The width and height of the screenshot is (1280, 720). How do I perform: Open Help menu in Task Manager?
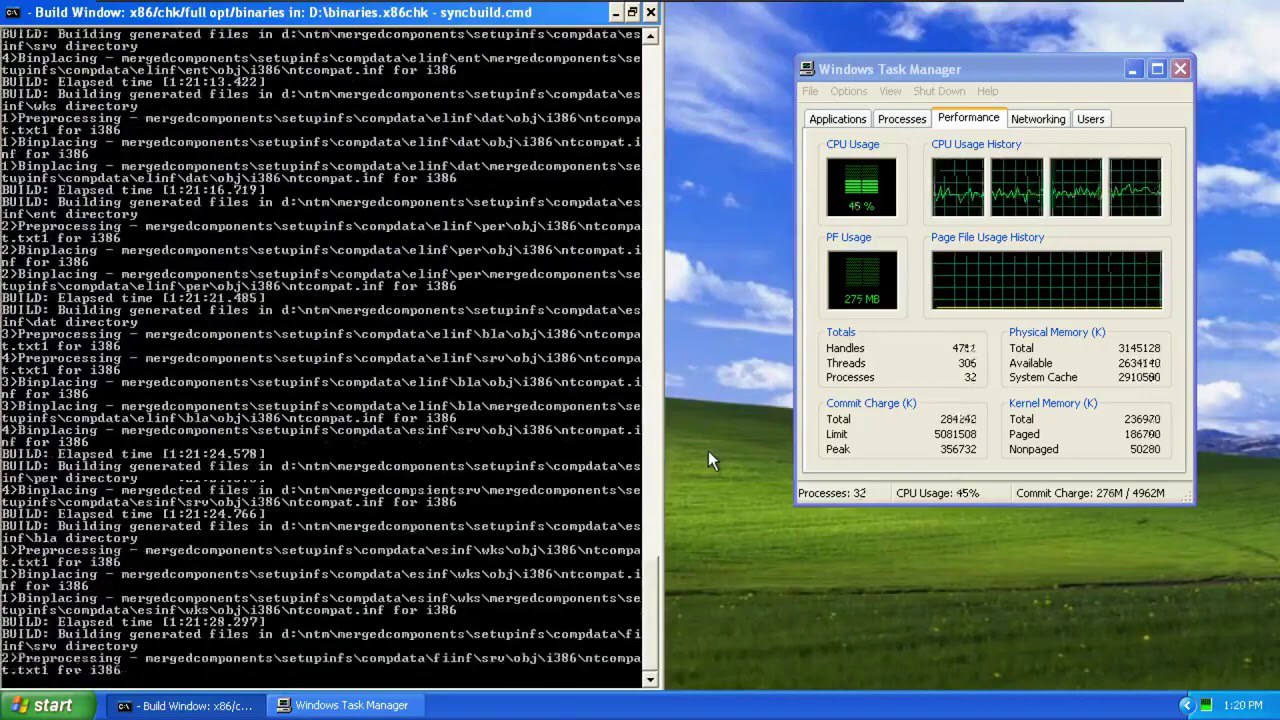[987, 91]
